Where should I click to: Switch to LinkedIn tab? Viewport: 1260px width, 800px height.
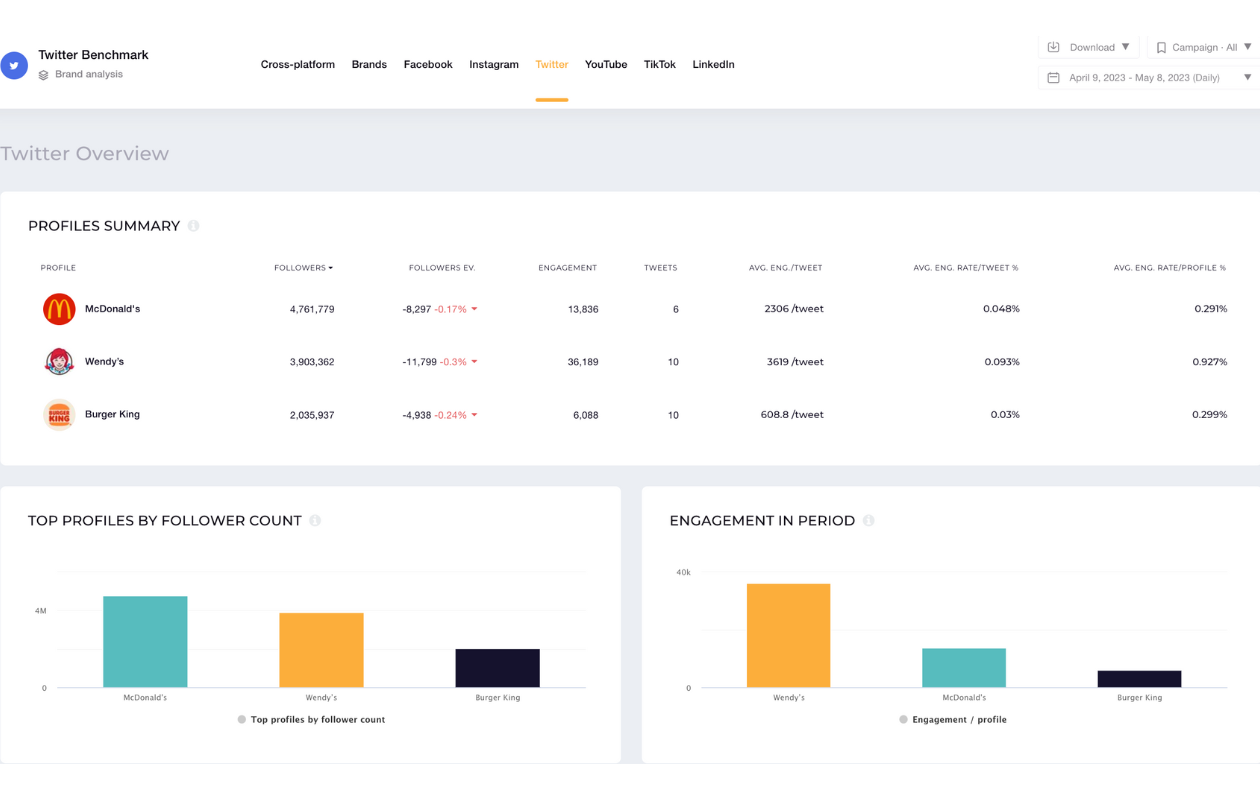tap(714, 65)
